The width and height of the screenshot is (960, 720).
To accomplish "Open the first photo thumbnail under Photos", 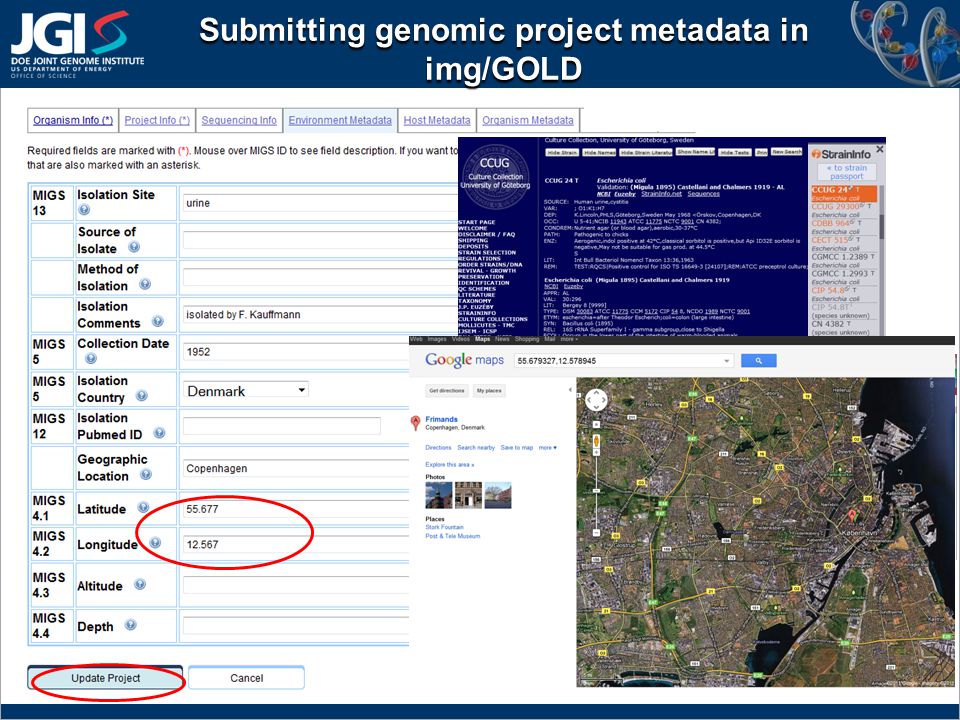I will (x=438, y=495).
